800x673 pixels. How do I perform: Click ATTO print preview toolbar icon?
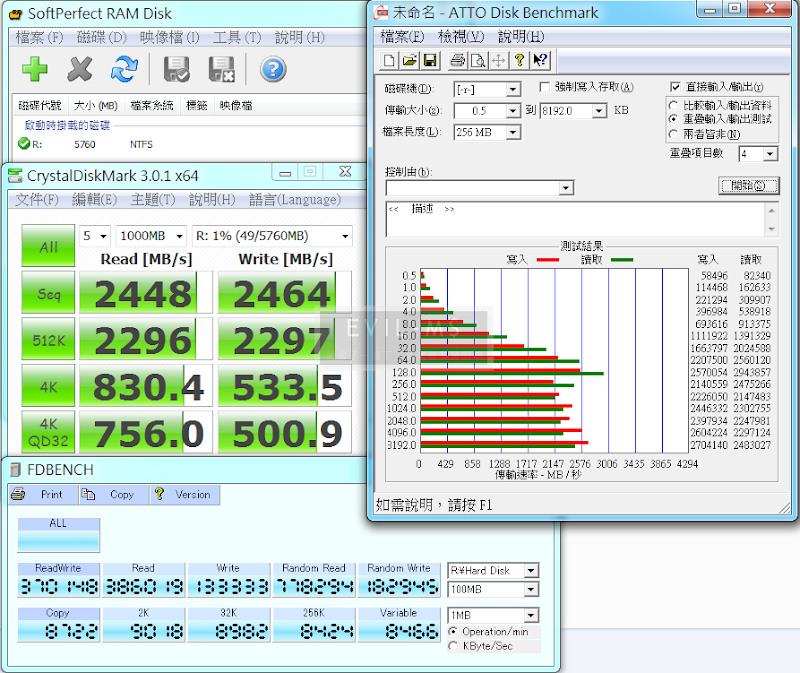coord(478,61)
